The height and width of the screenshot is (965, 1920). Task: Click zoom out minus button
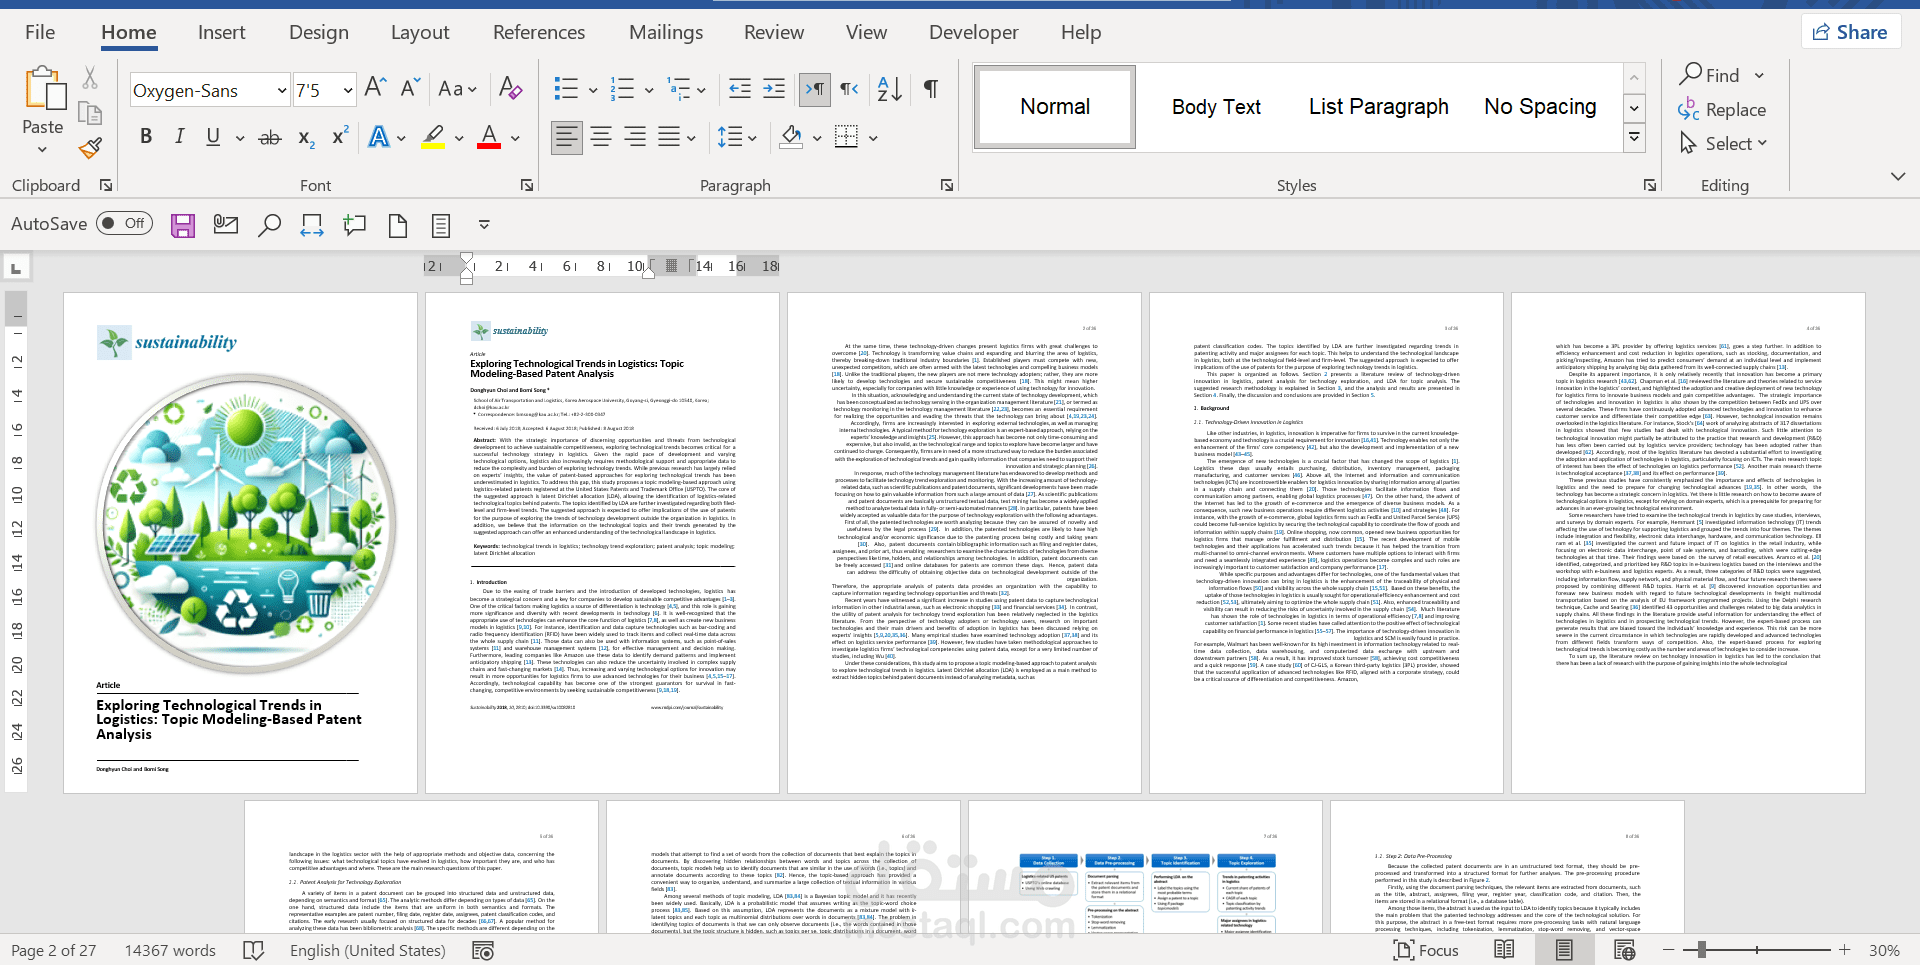[x=1668, y=950]
